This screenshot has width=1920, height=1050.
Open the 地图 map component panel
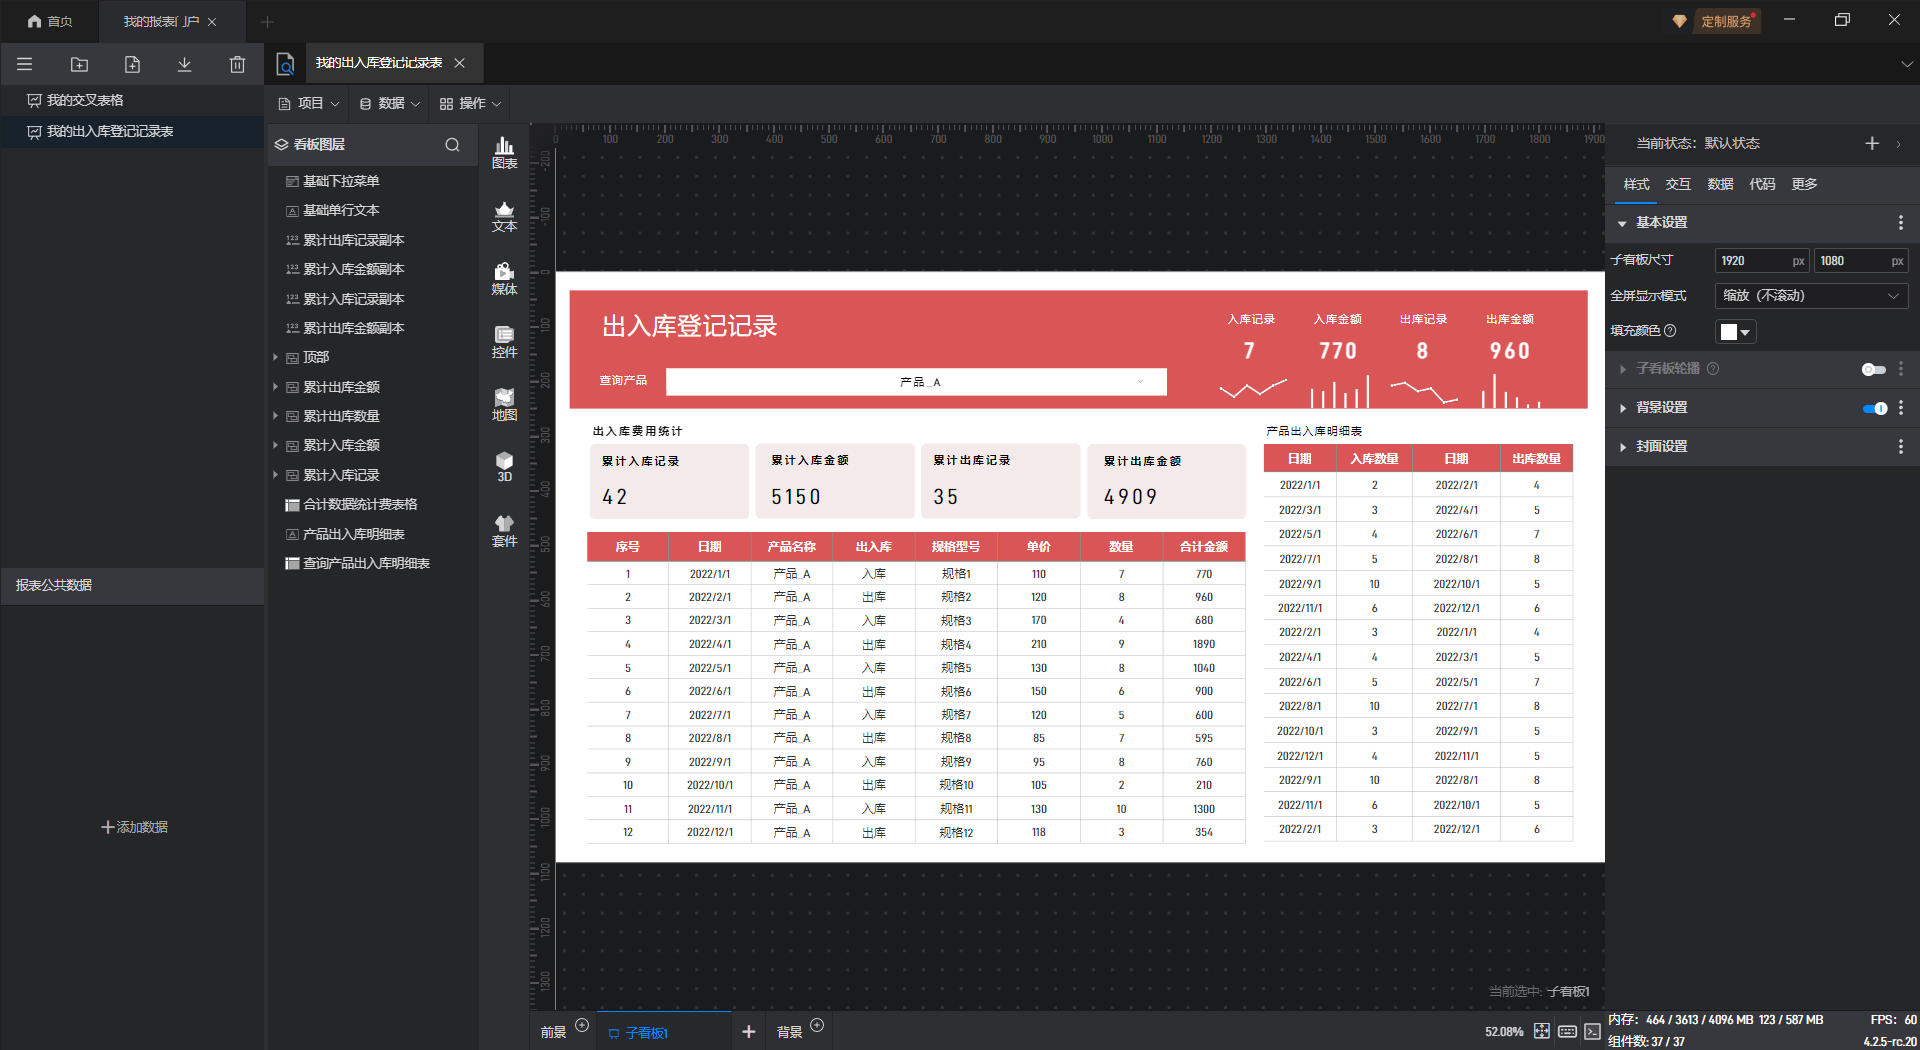(x=504, y=405)
